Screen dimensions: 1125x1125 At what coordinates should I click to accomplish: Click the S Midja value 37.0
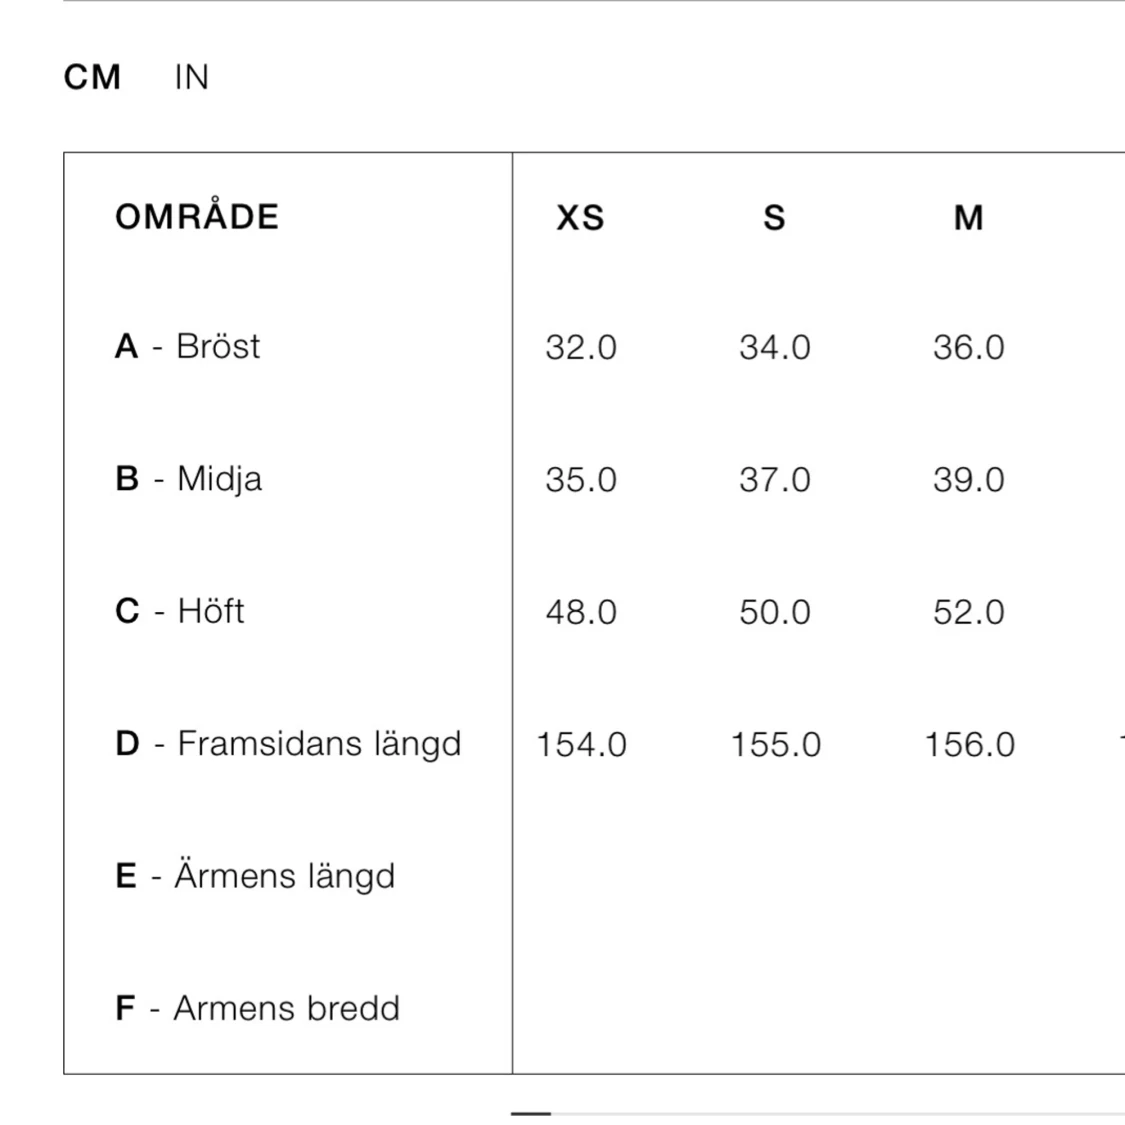(x=775, y=480)
